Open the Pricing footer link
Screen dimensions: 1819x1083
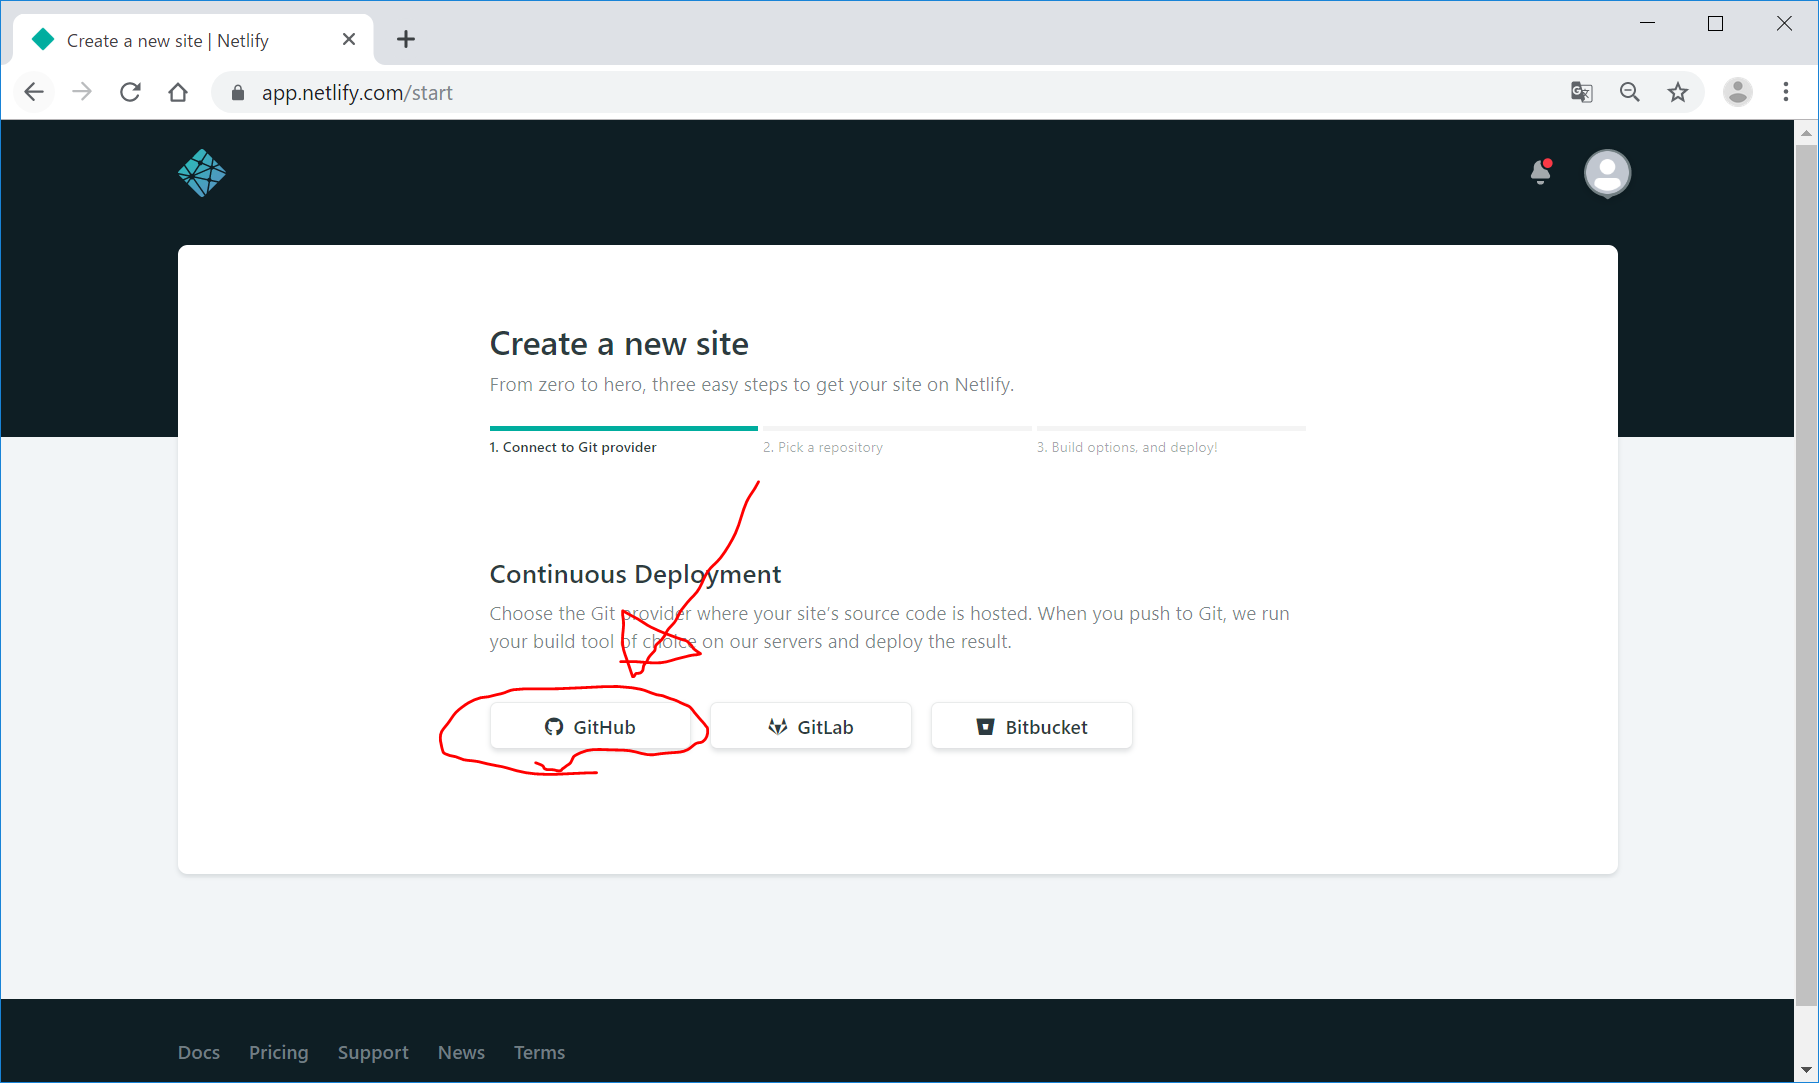tap(279, 1052)
